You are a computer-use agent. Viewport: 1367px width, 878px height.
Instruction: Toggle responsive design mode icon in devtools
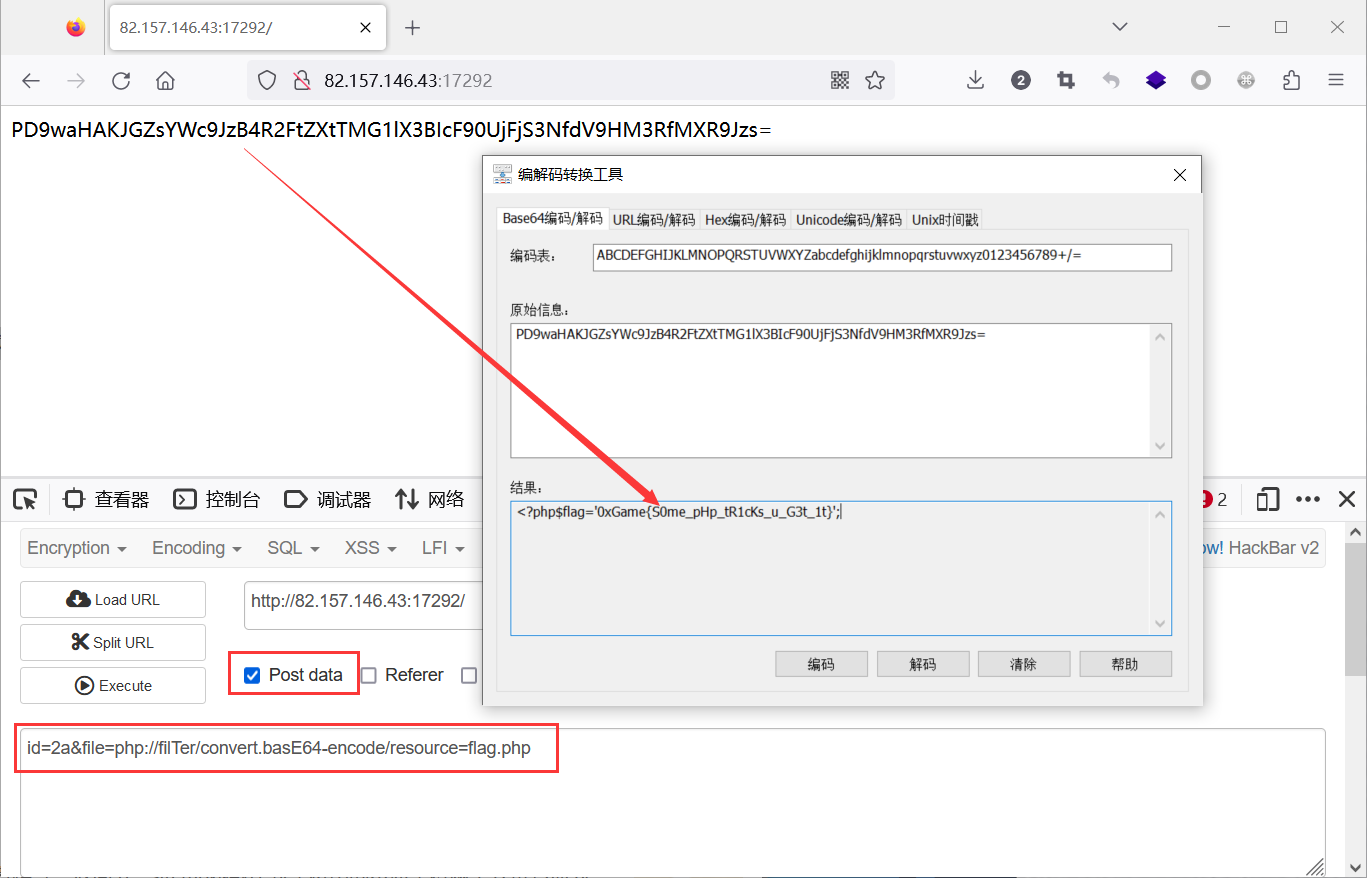1268,499
